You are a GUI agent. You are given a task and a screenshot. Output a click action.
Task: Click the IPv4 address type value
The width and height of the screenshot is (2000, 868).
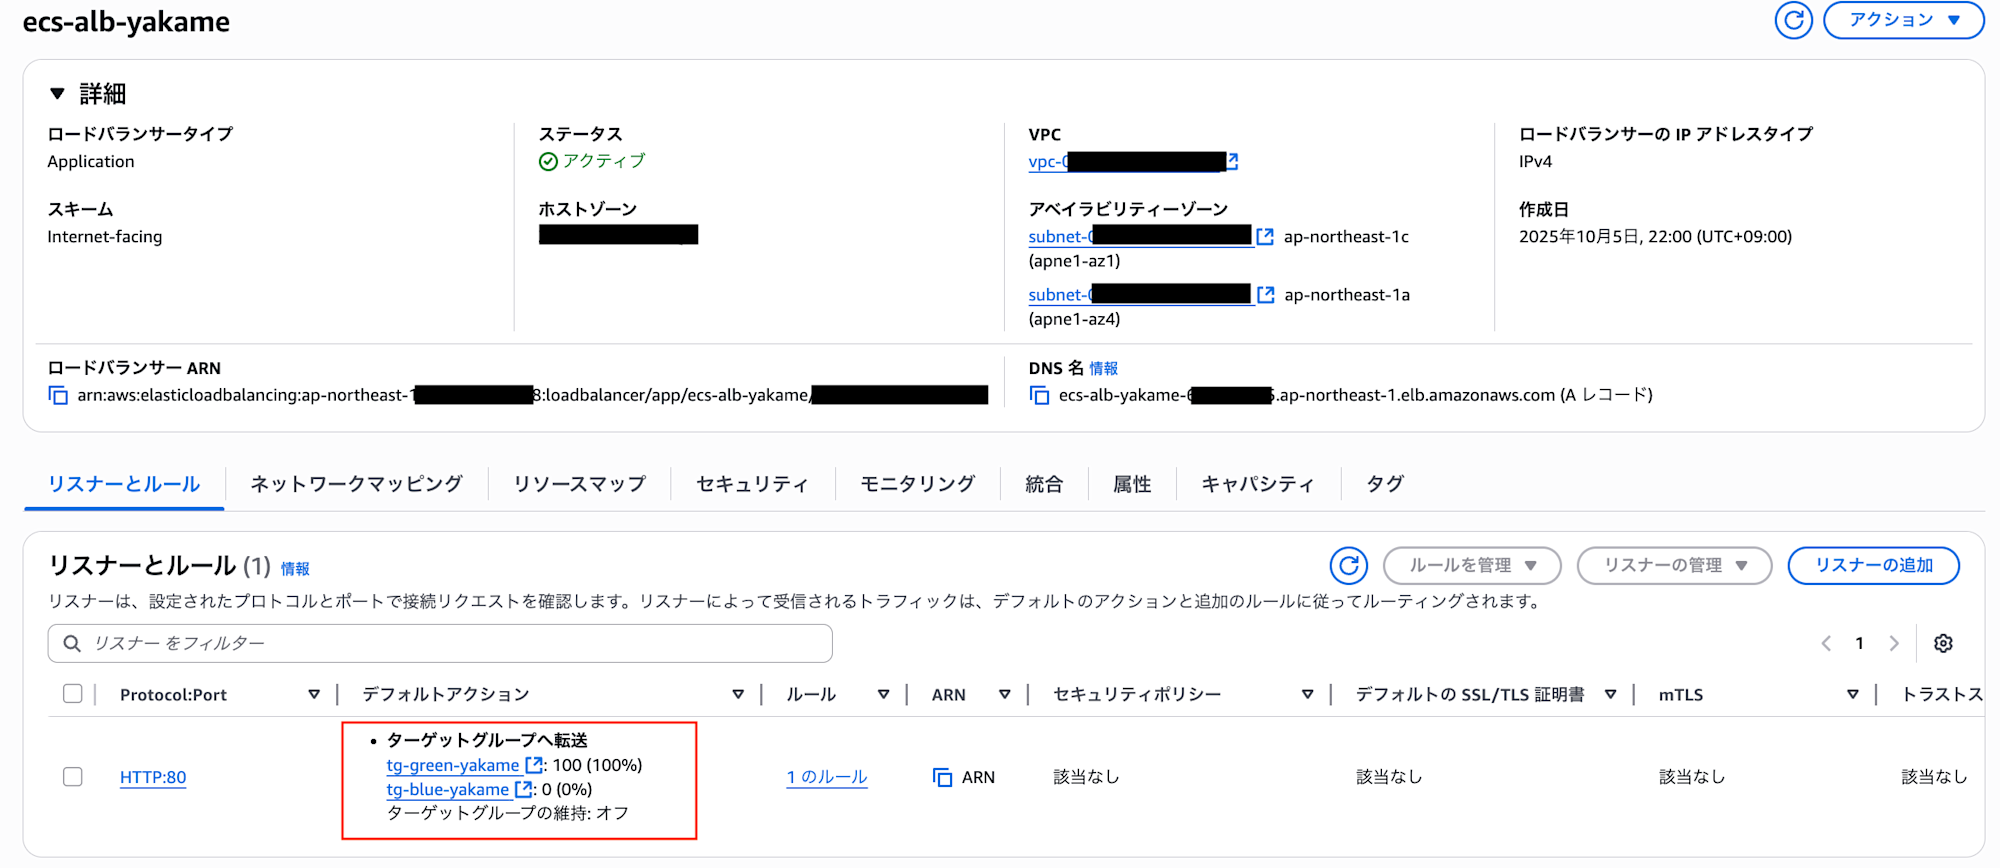pyautogui.click(x=1536, y=162)
